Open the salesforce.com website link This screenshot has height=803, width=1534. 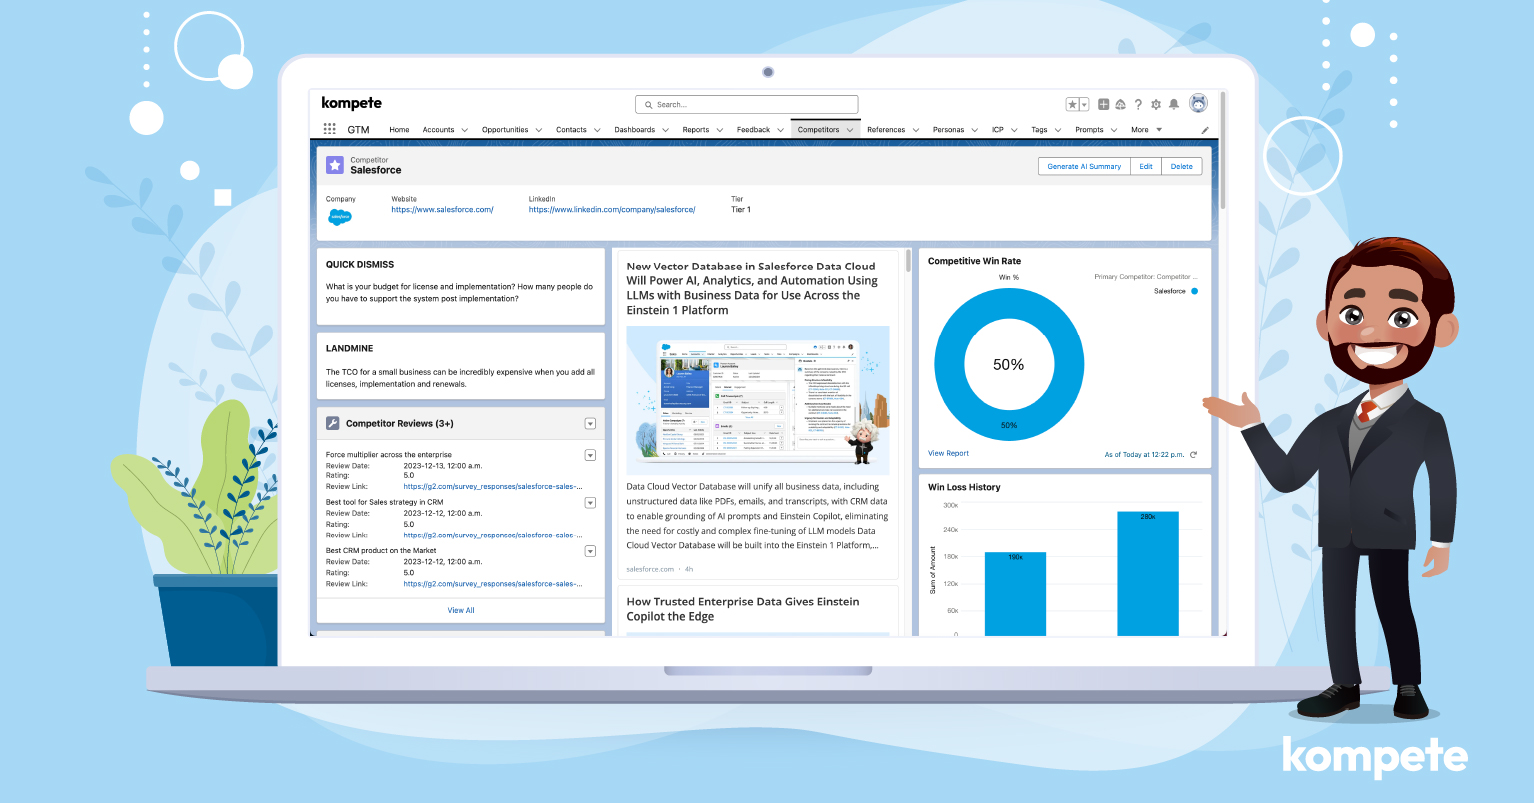(442, 210)
